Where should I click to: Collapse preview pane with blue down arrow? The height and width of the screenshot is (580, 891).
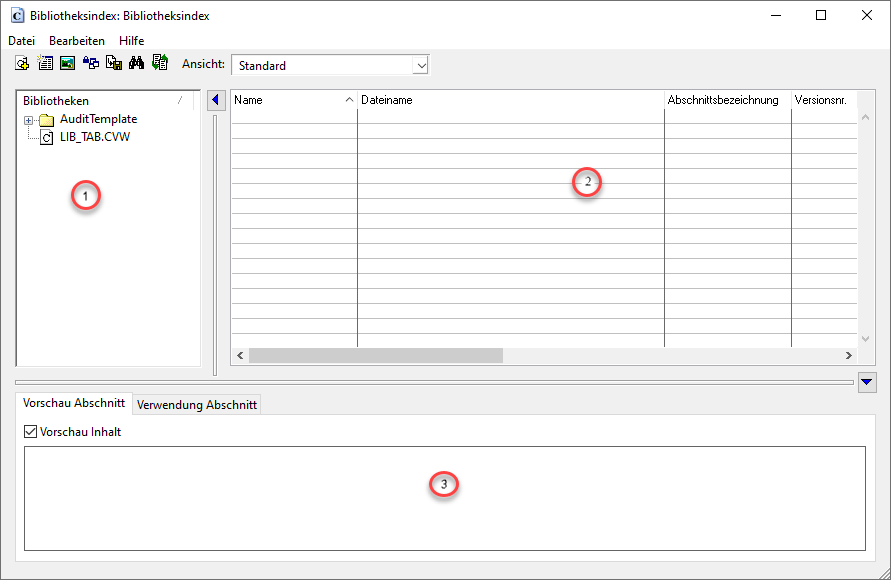(867, 382)
